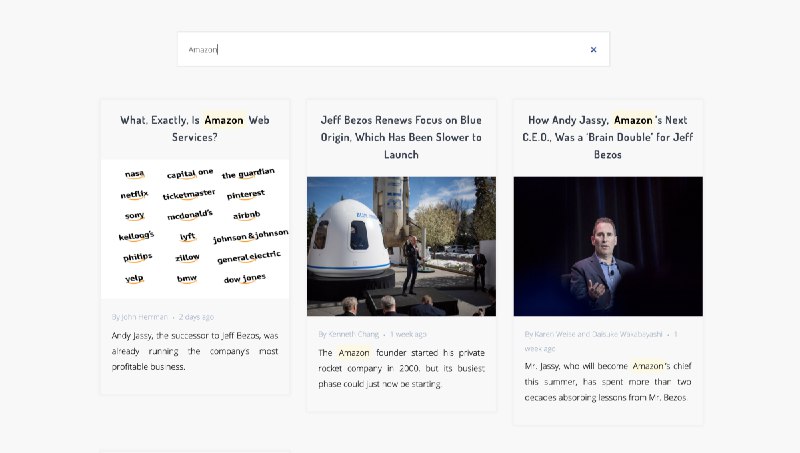The height and width of the screenshot is (453, 800).
Task: Click the '2 days ago' timestamp
Action: tap(196, 317)
